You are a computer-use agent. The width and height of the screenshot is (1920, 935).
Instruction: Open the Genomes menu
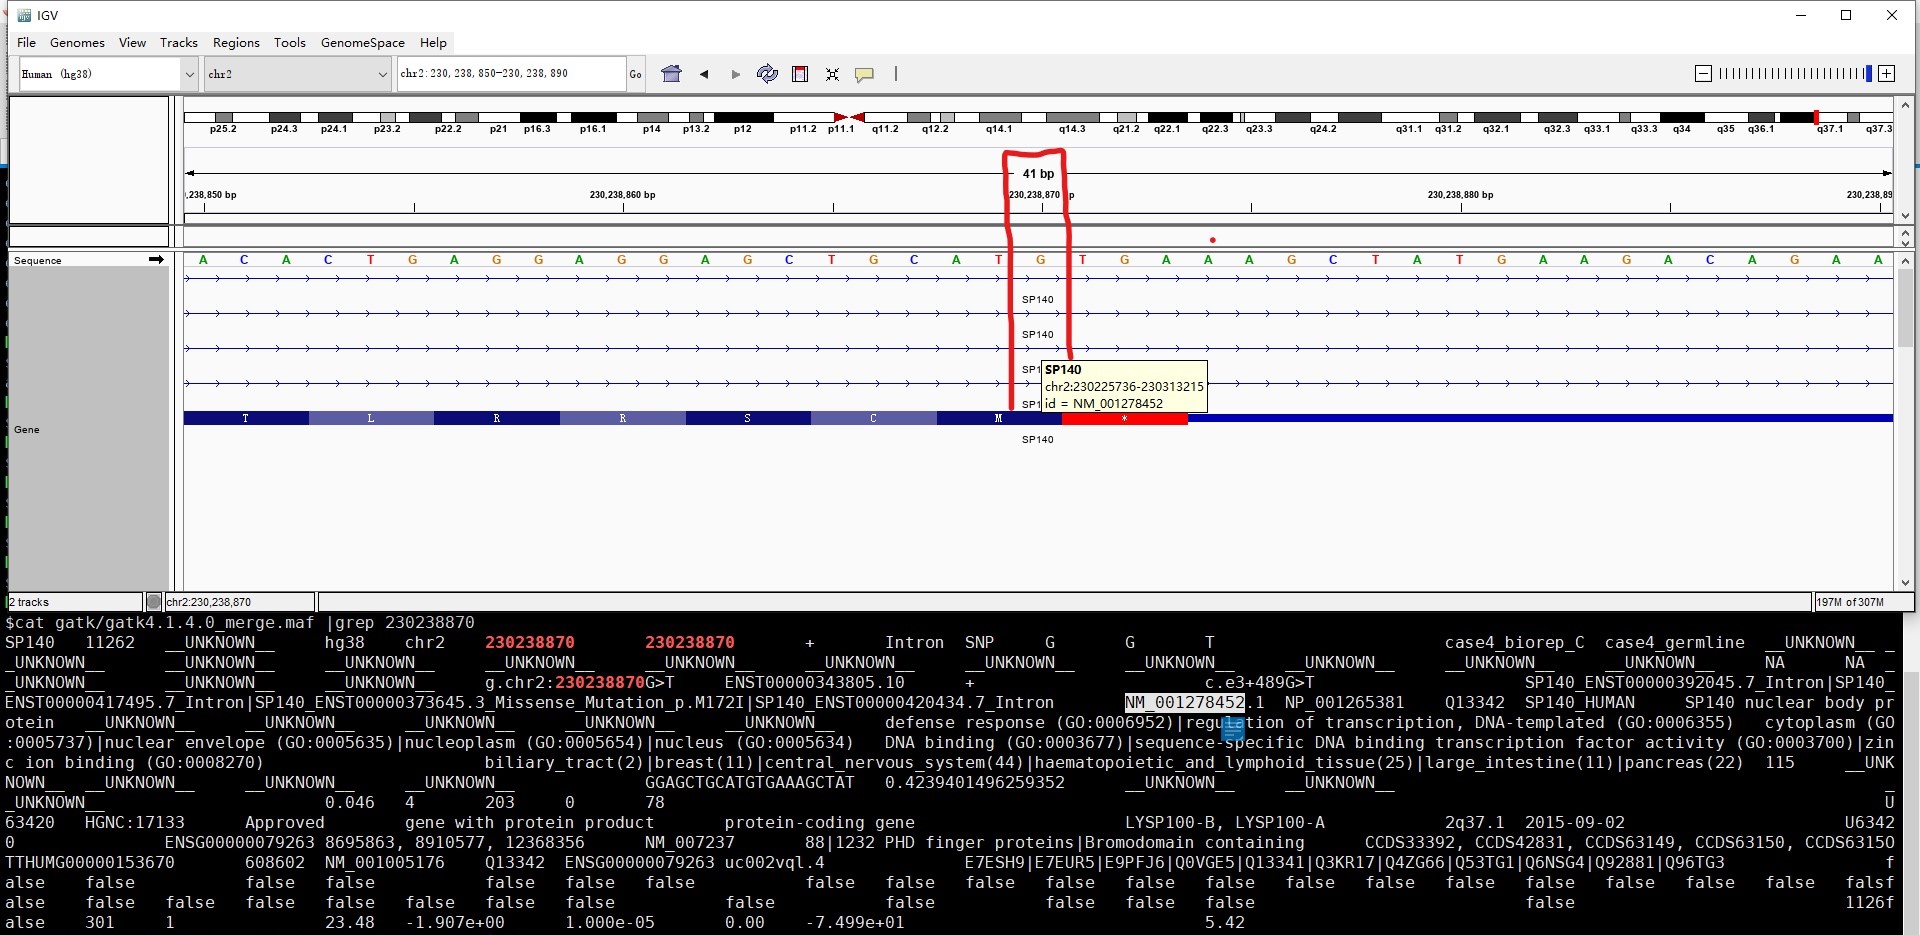(77, 42)
